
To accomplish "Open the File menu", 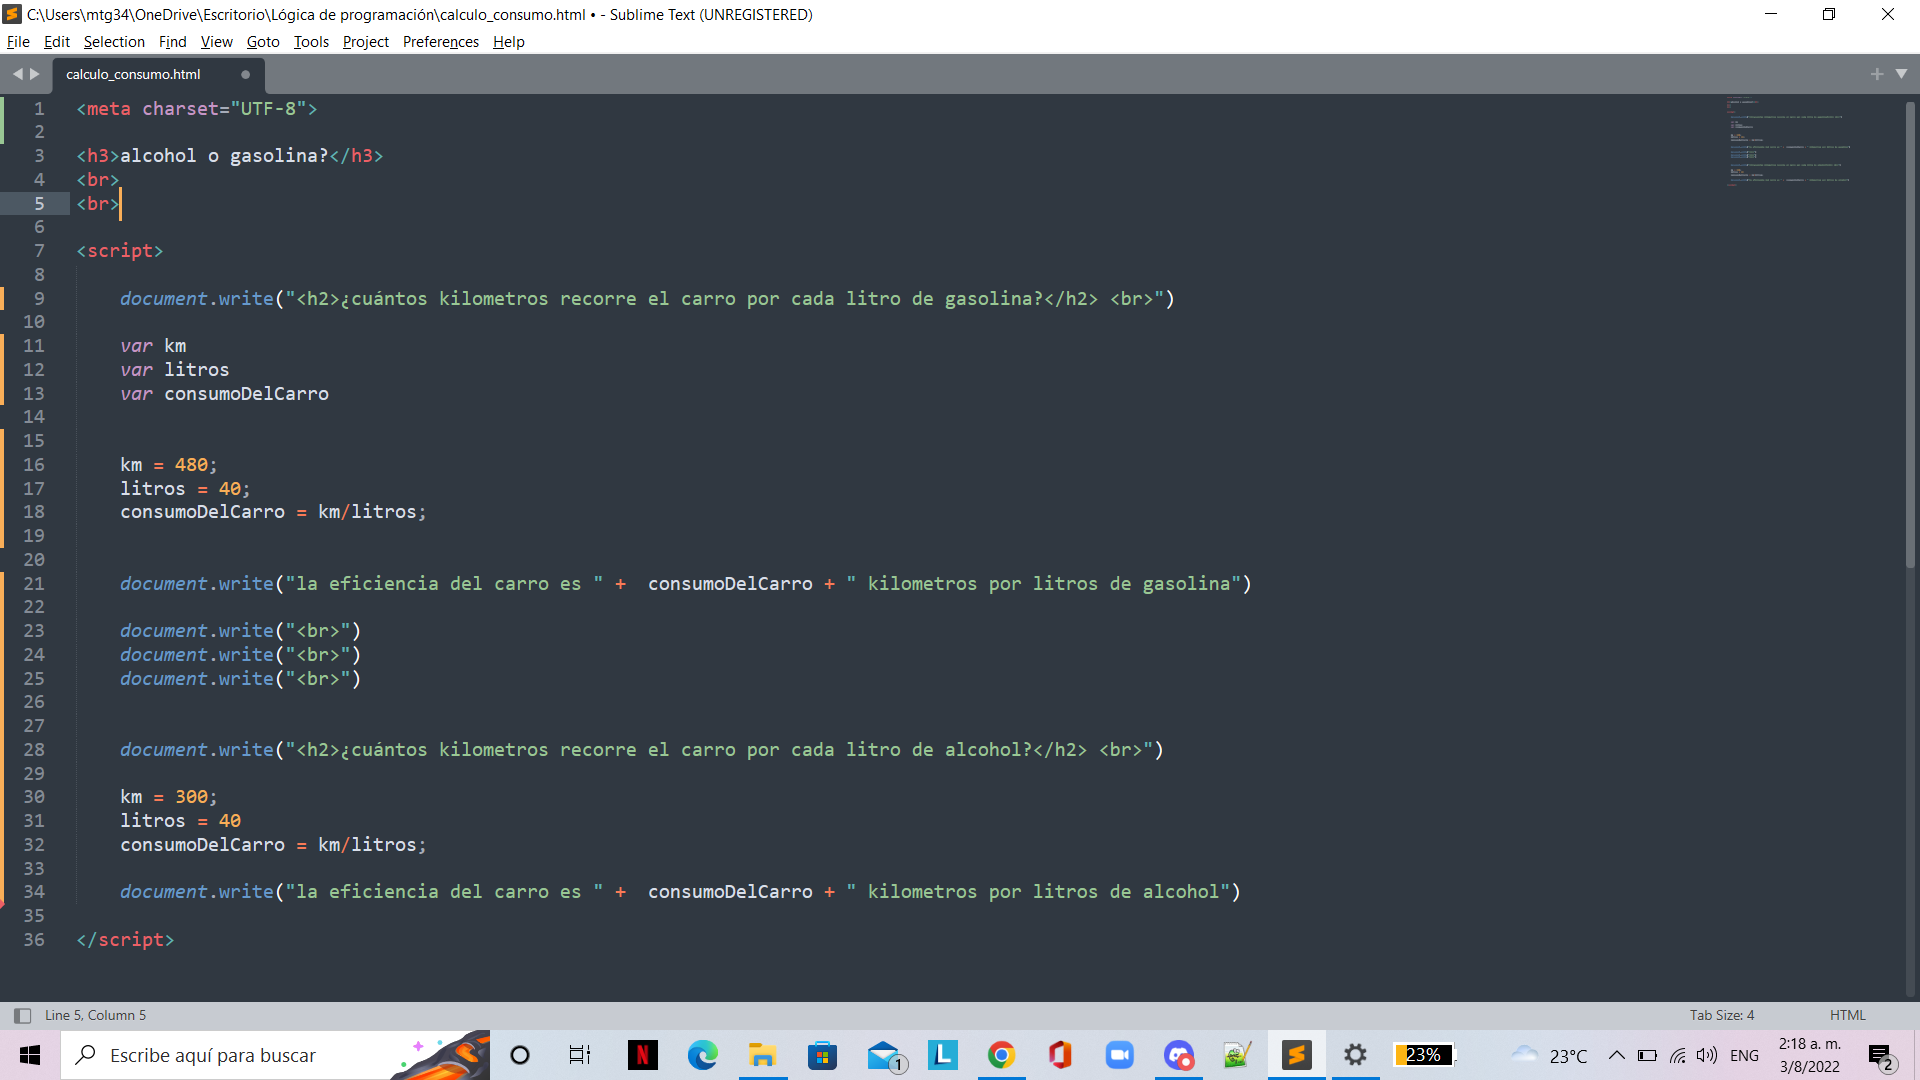I will (18, 42).
